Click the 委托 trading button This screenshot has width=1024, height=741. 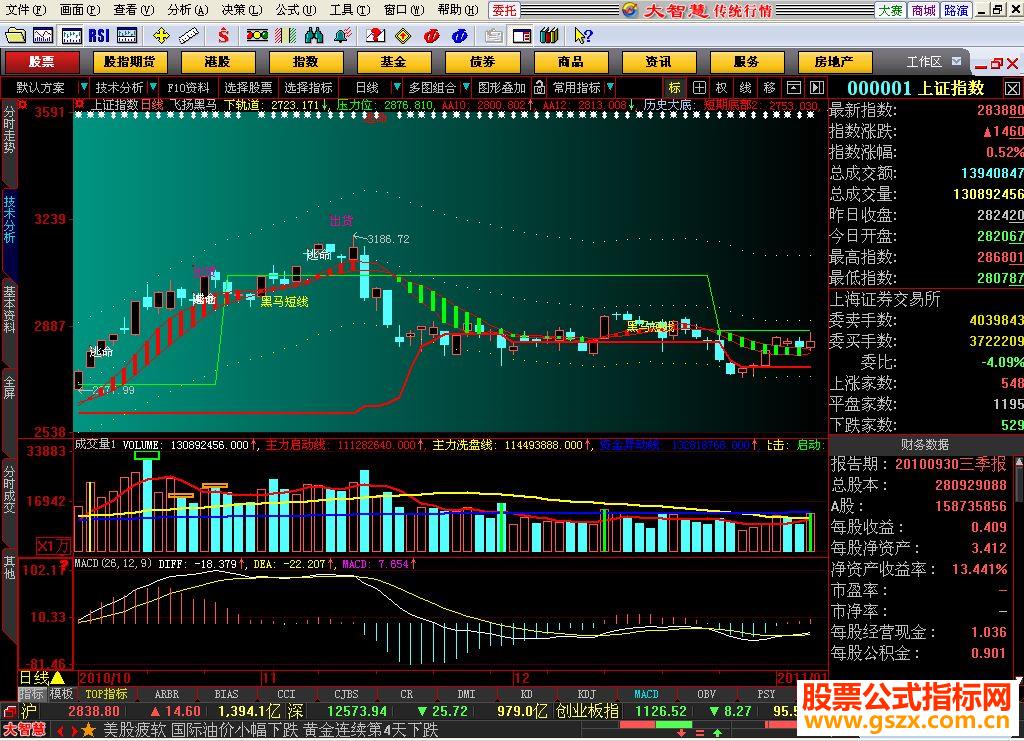click(504, 10)
